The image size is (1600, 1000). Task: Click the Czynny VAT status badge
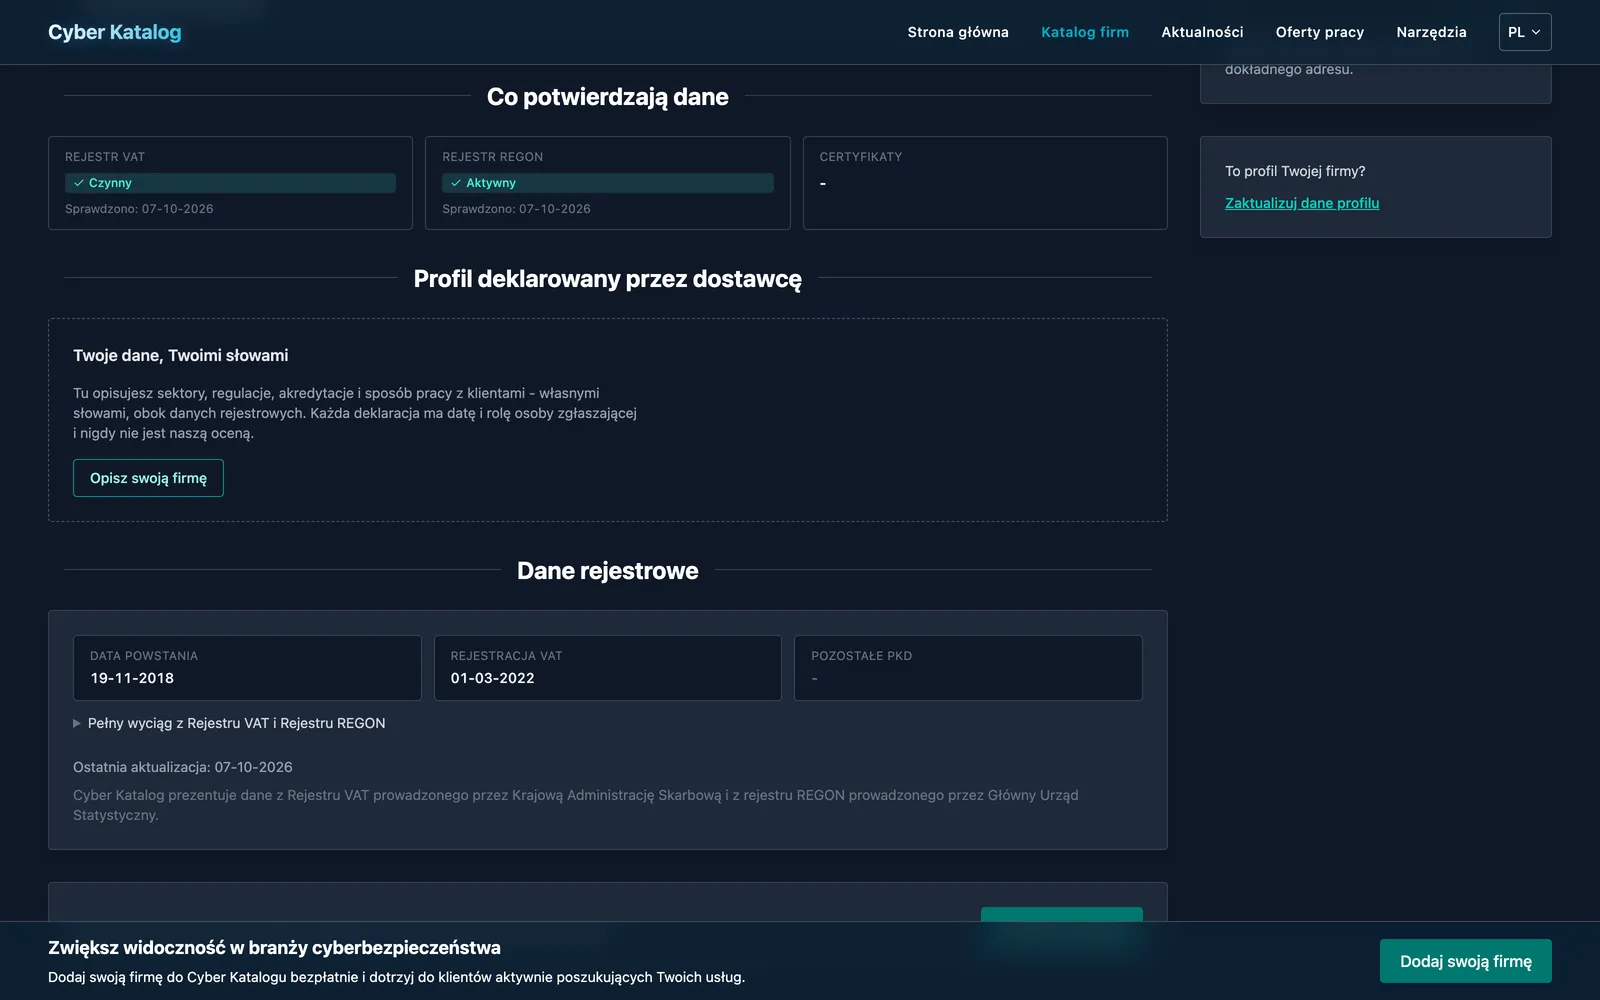coord(230,183)
